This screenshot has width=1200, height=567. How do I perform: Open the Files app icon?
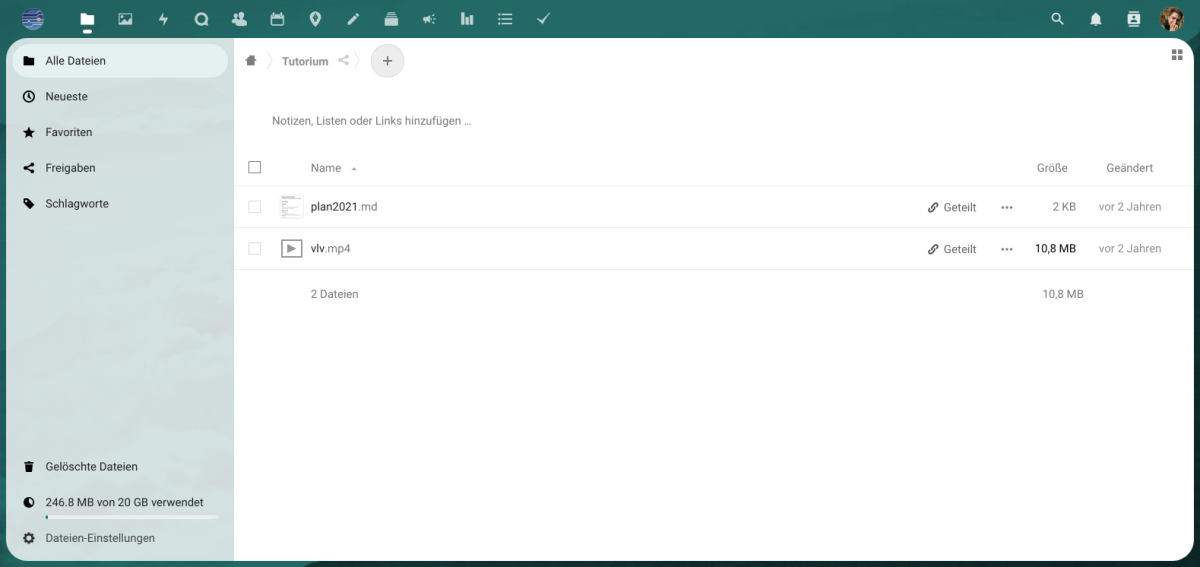pos(87,19)
